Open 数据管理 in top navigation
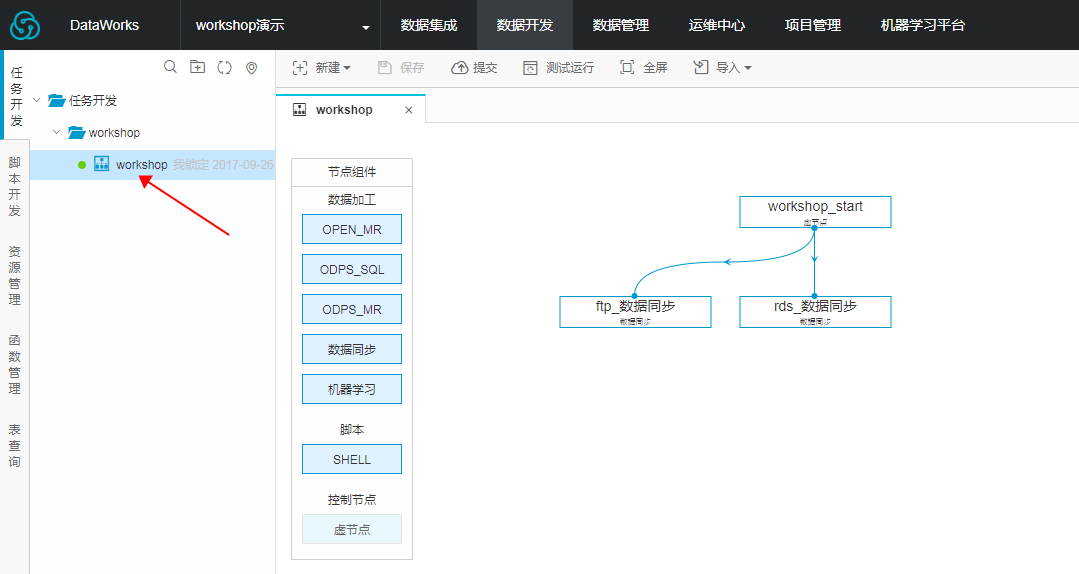The height and width of the screenshot is (574, 1079). [621, 25]
